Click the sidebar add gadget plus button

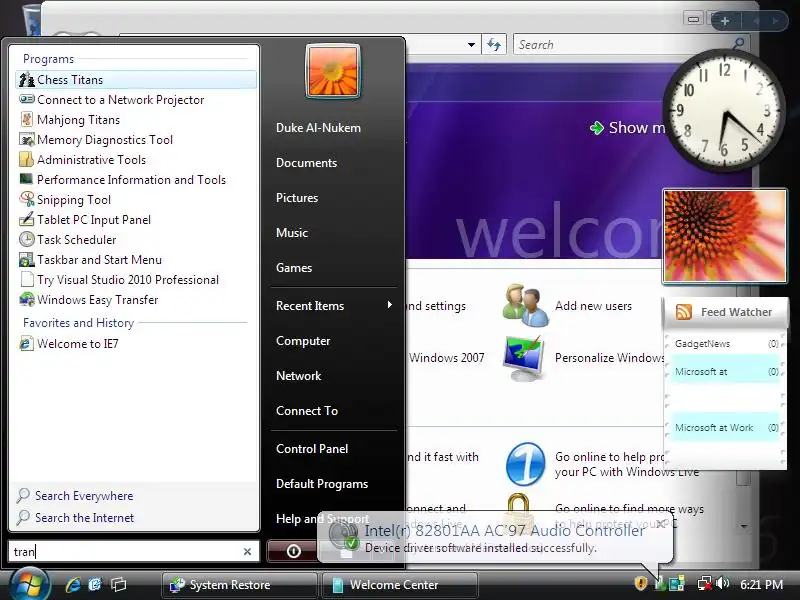coord(725,21)
